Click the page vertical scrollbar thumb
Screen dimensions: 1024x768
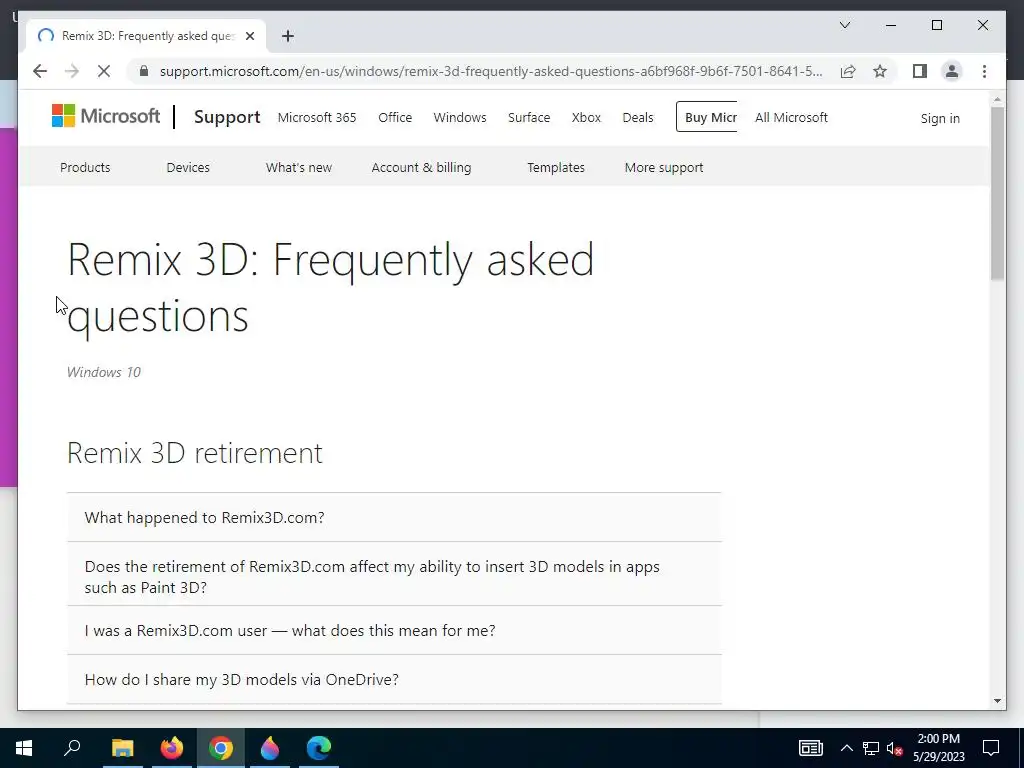coord(997,193)
